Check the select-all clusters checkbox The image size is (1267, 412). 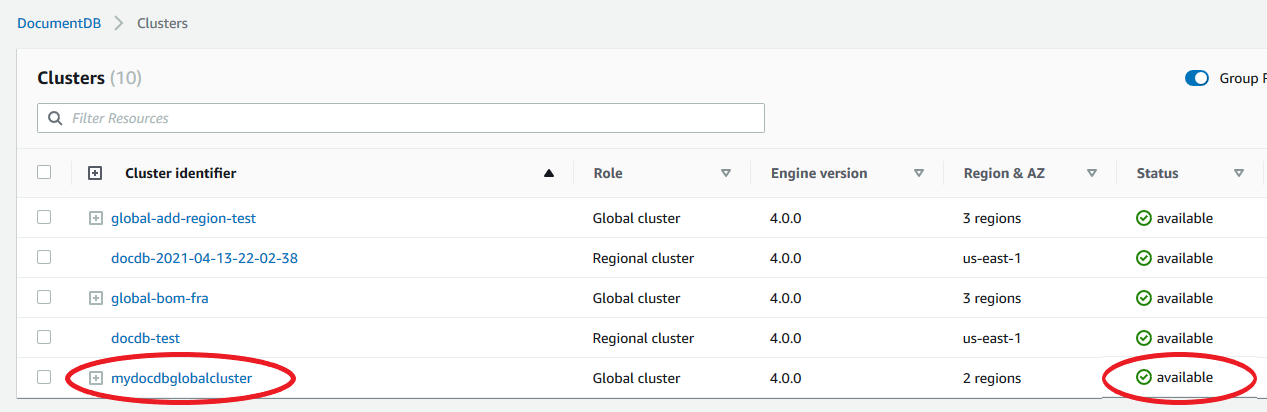point(44,172)
